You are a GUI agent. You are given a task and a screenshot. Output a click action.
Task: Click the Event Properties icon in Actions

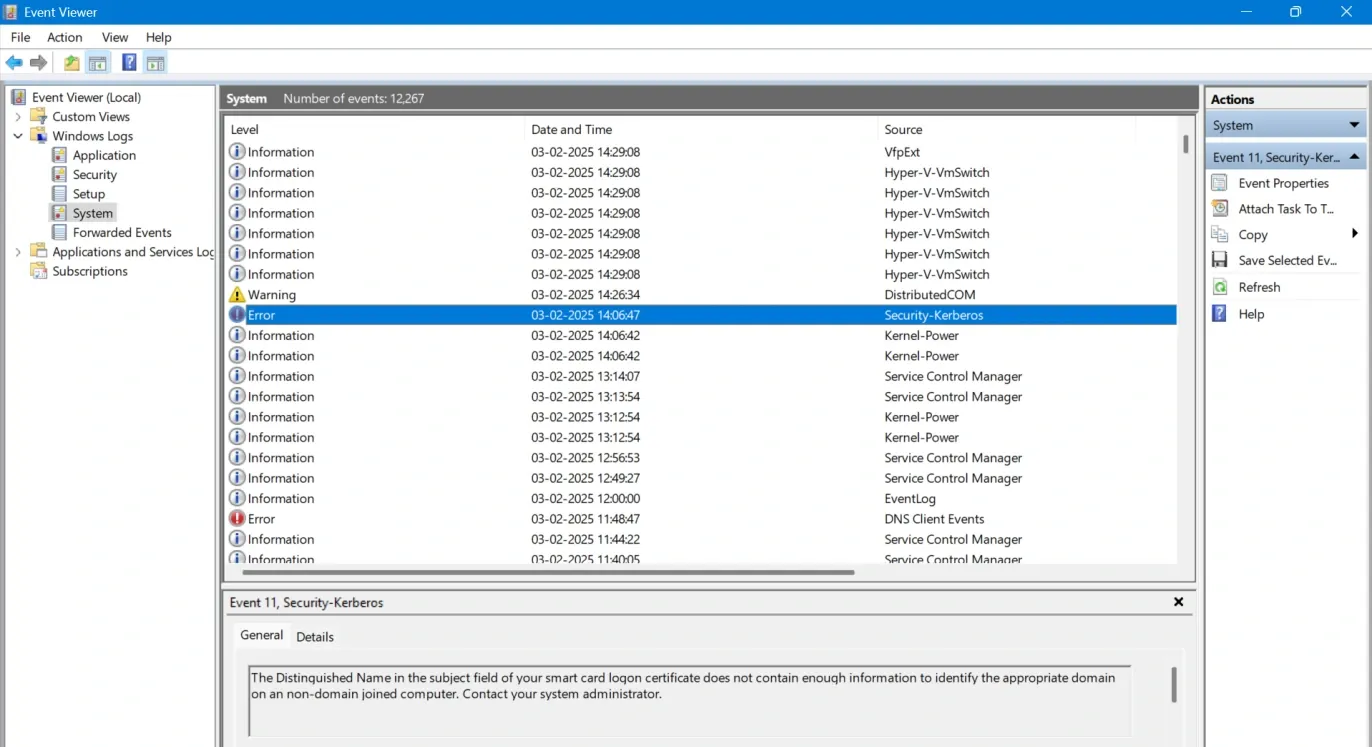(1220, 183)
